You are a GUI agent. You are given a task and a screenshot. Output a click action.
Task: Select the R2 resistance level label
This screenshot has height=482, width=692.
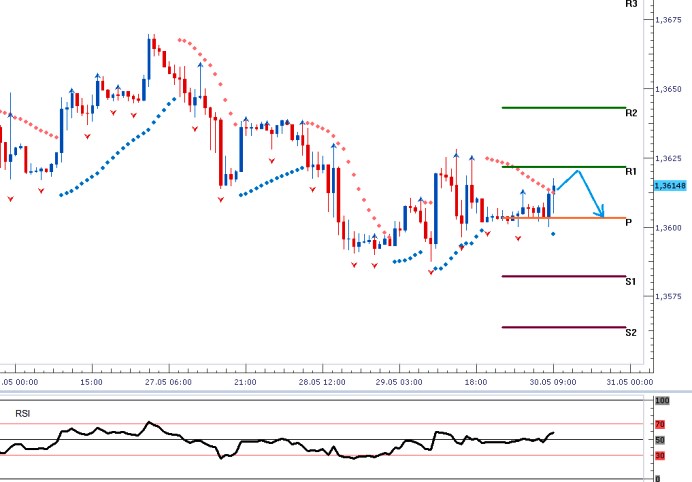click(631, 113)
